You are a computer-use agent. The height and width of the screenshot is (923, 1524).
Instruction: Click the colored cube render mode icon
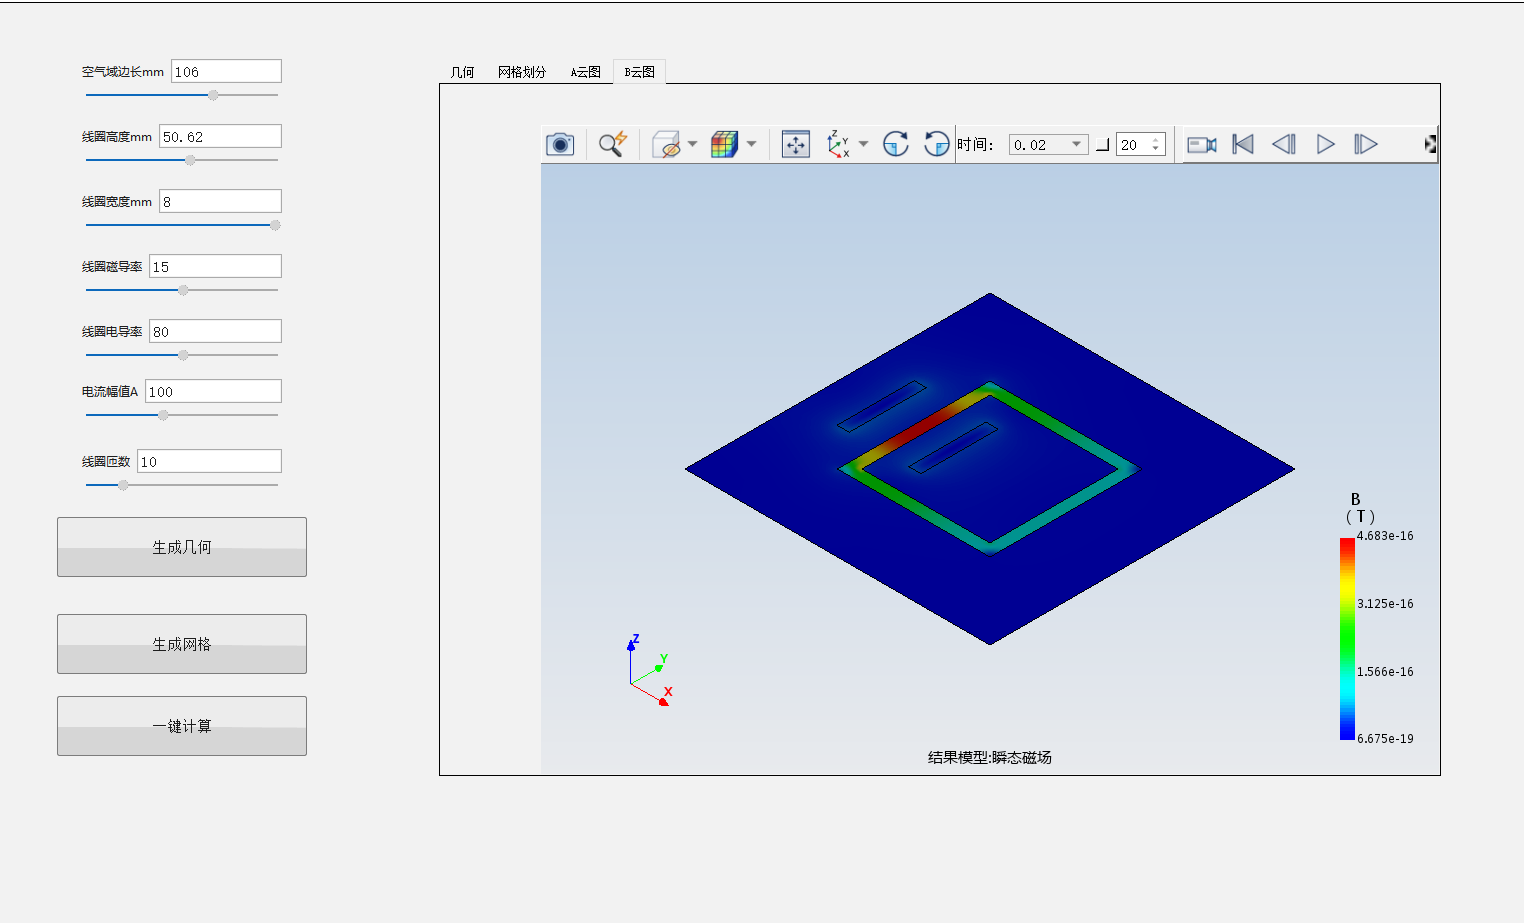click(724, 145)
